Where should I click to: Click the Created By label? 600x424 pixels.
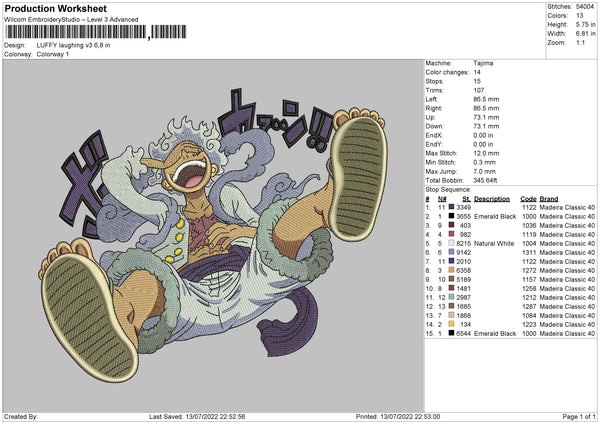(x=21, y=416)
